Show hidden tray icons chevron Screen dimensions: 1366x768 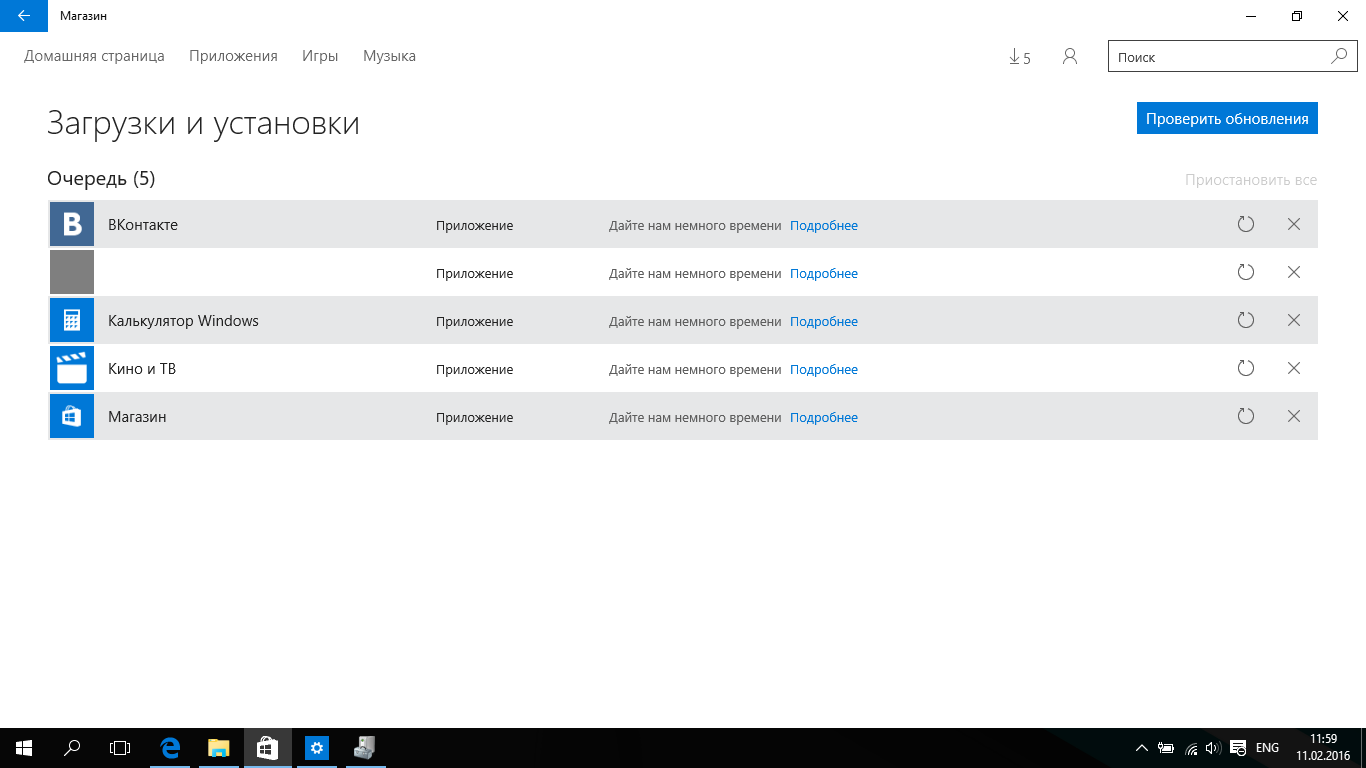tap(1142, 748)
